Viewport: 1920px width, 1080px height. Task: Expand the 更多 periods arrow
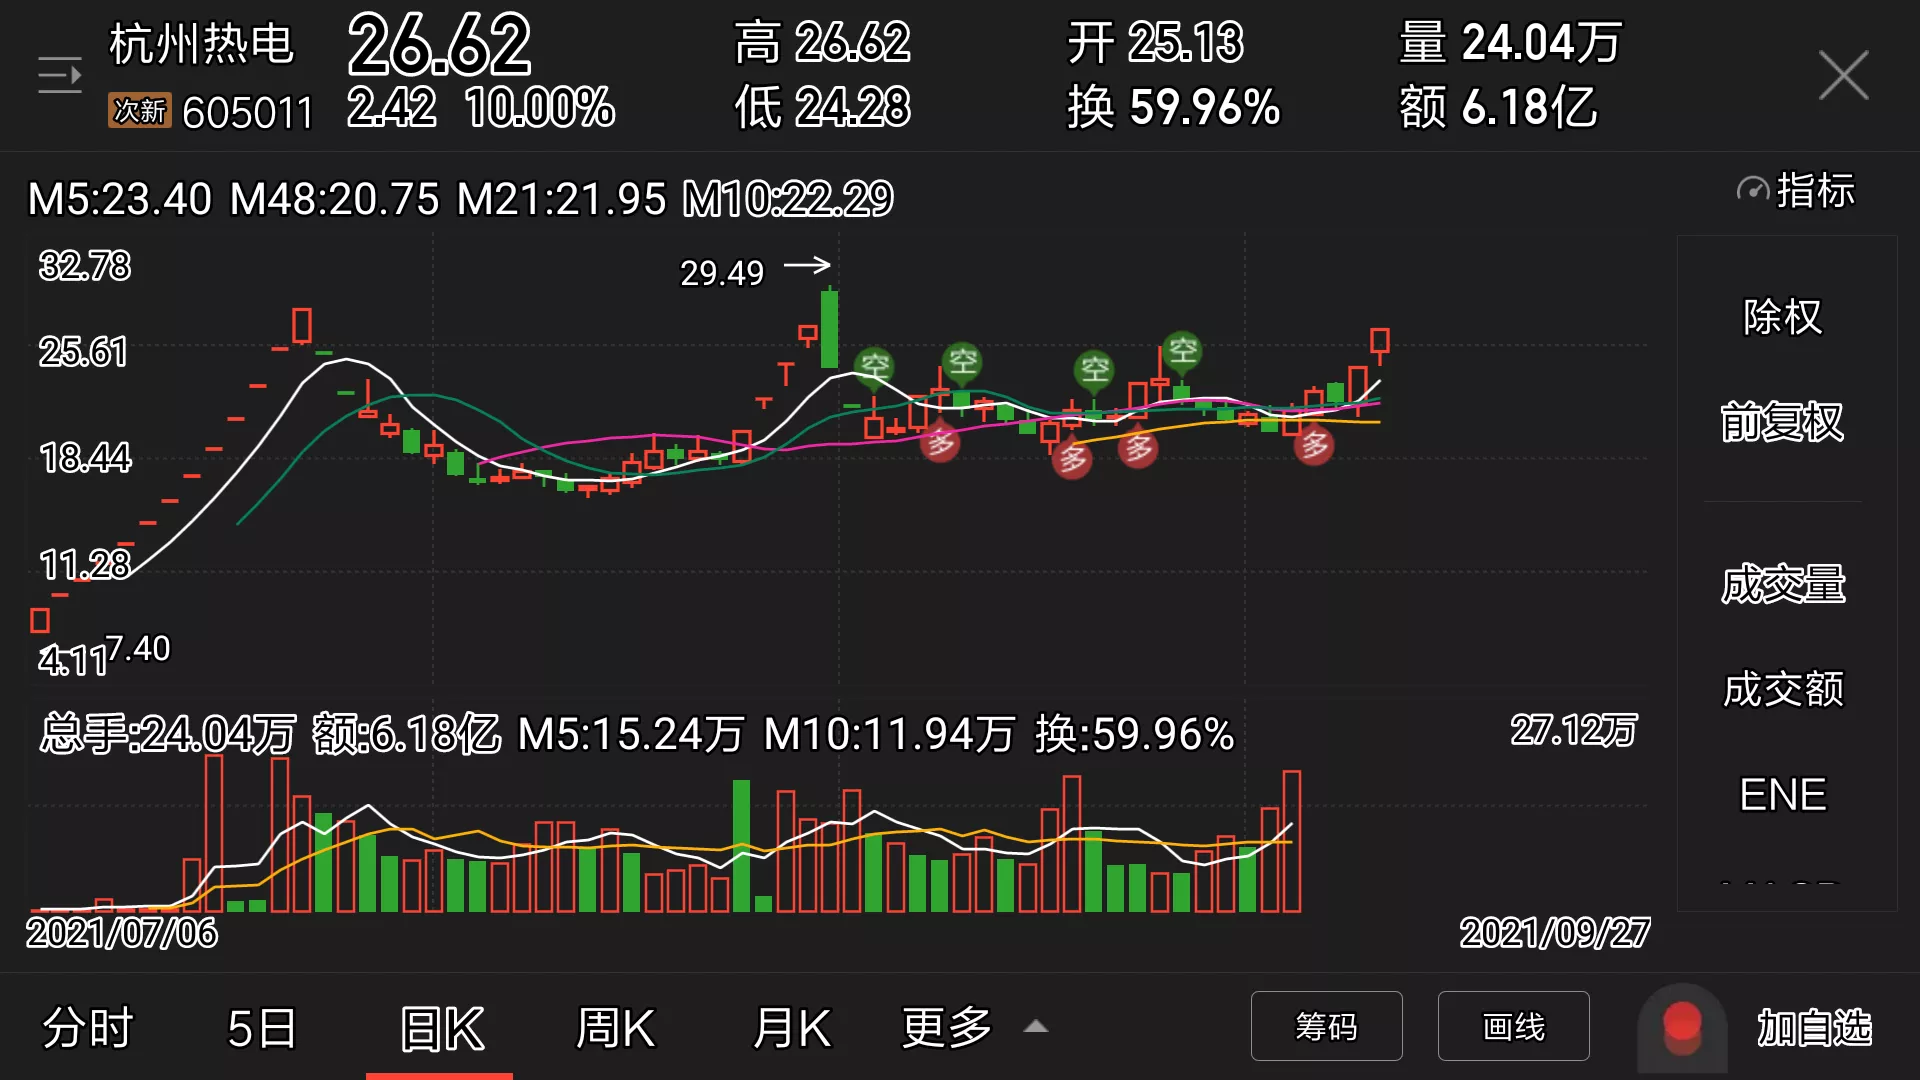[x=1036, y=1027]
